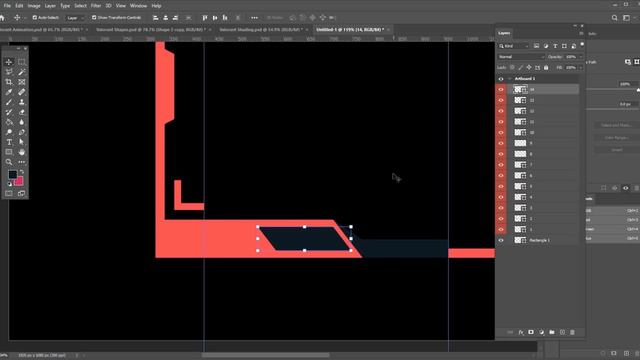Select the Rectangle shape tool
Screen dimensions: 640x360
[x=9, y=152]
